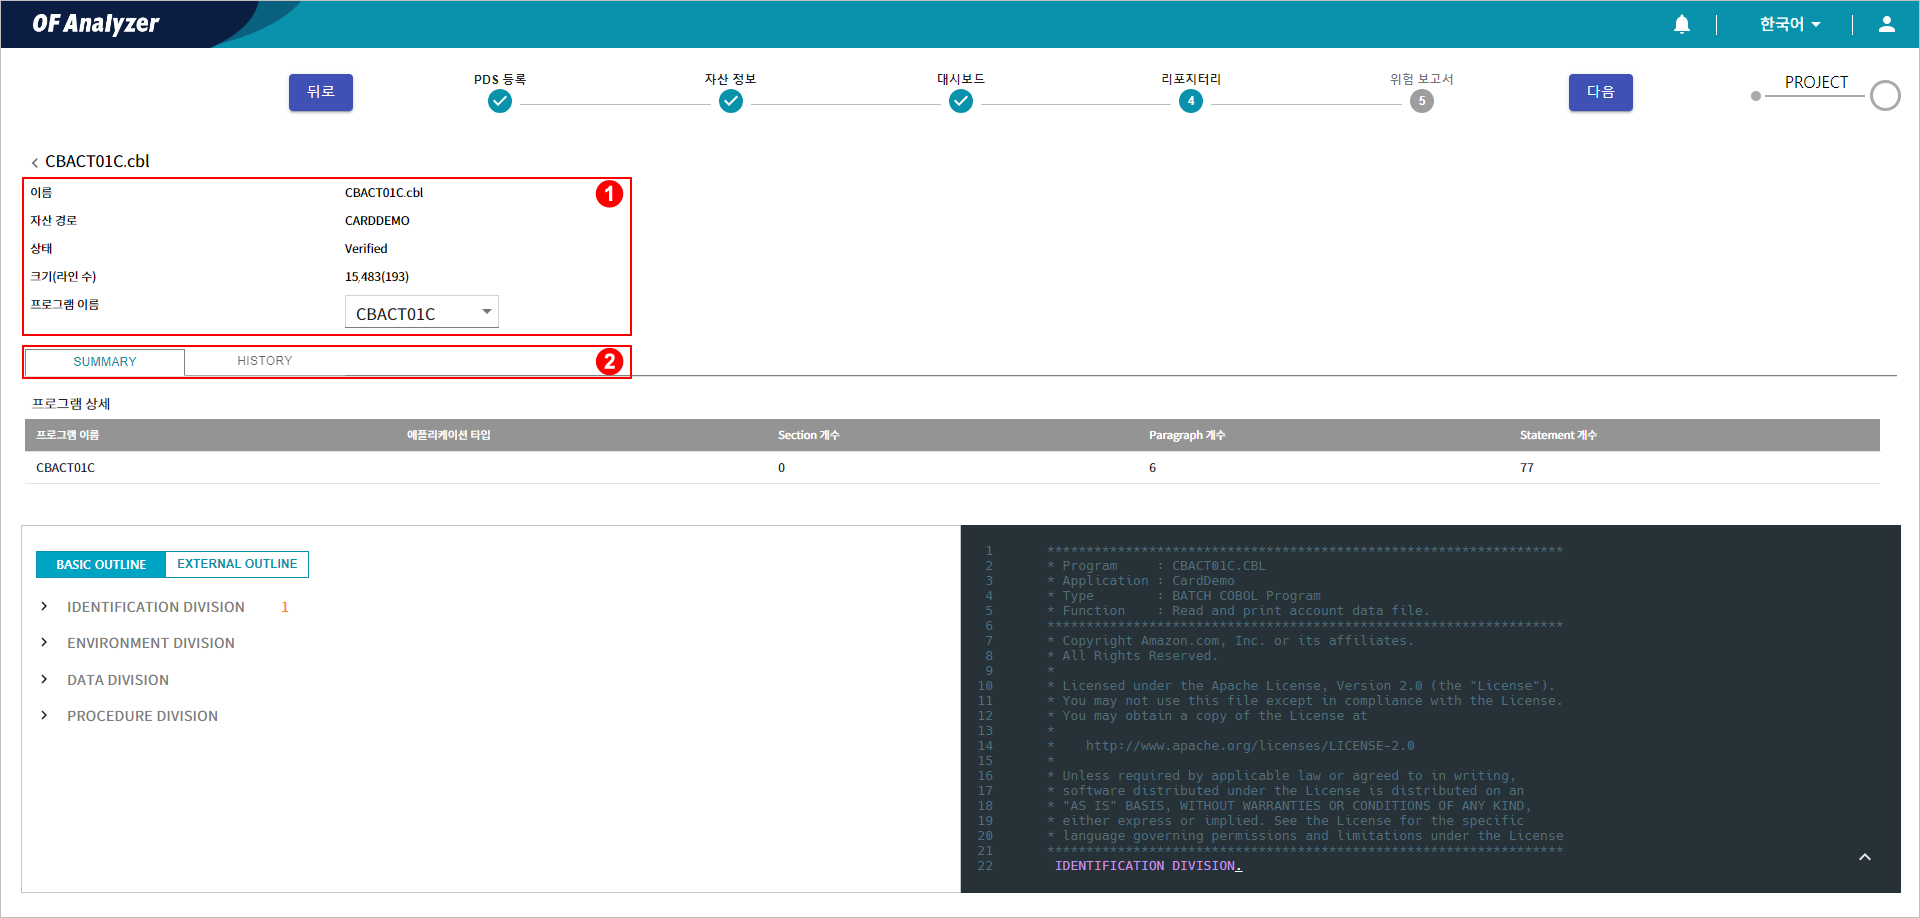Image resolution: width=1920 pixels, height=918 pixels.
Task: Click the OF Analyzer logo
Action: tap(96, 24)
